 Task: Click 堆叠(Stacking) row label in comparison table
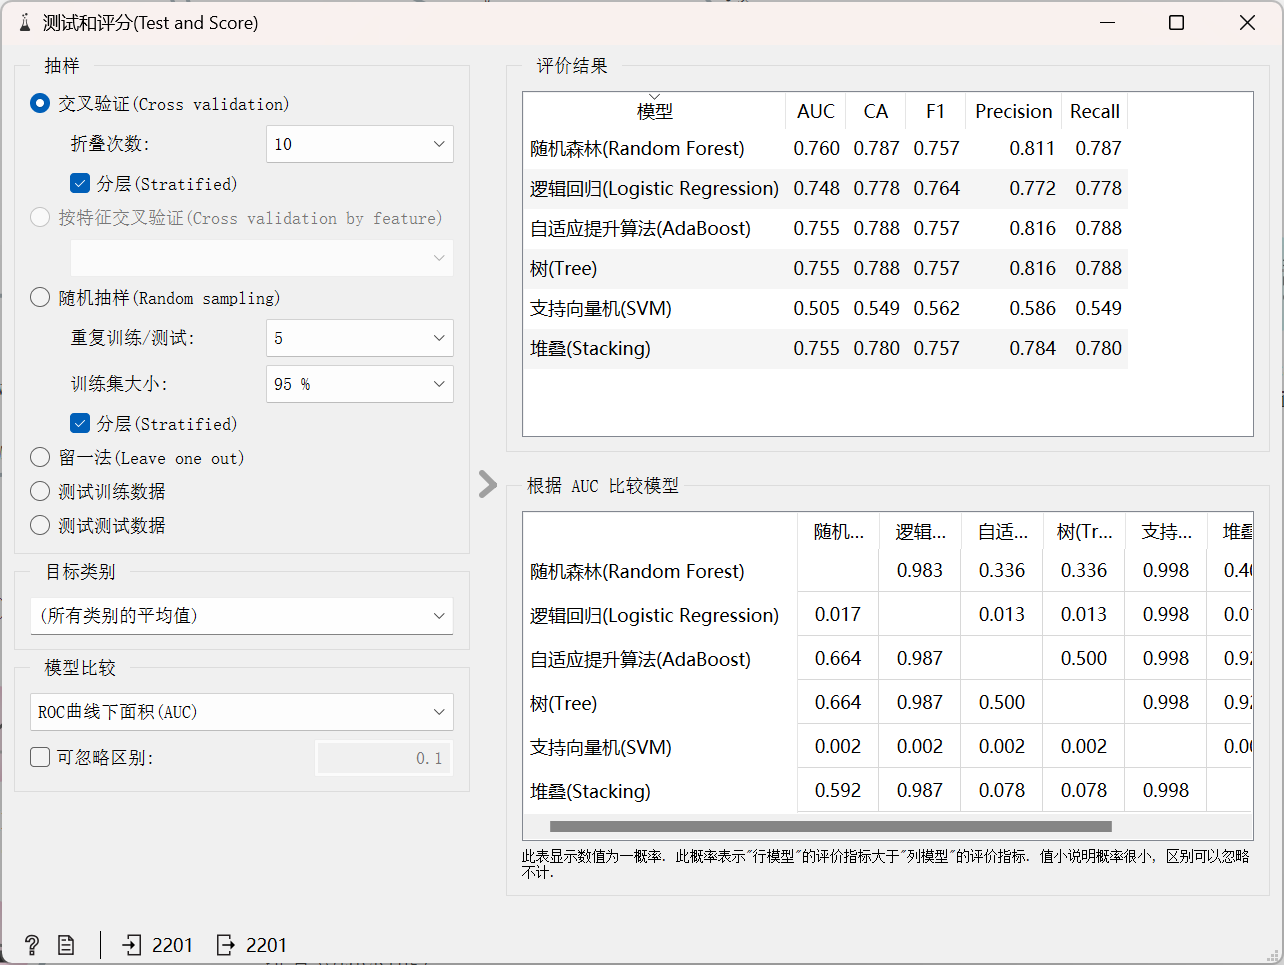click(590, 792)
